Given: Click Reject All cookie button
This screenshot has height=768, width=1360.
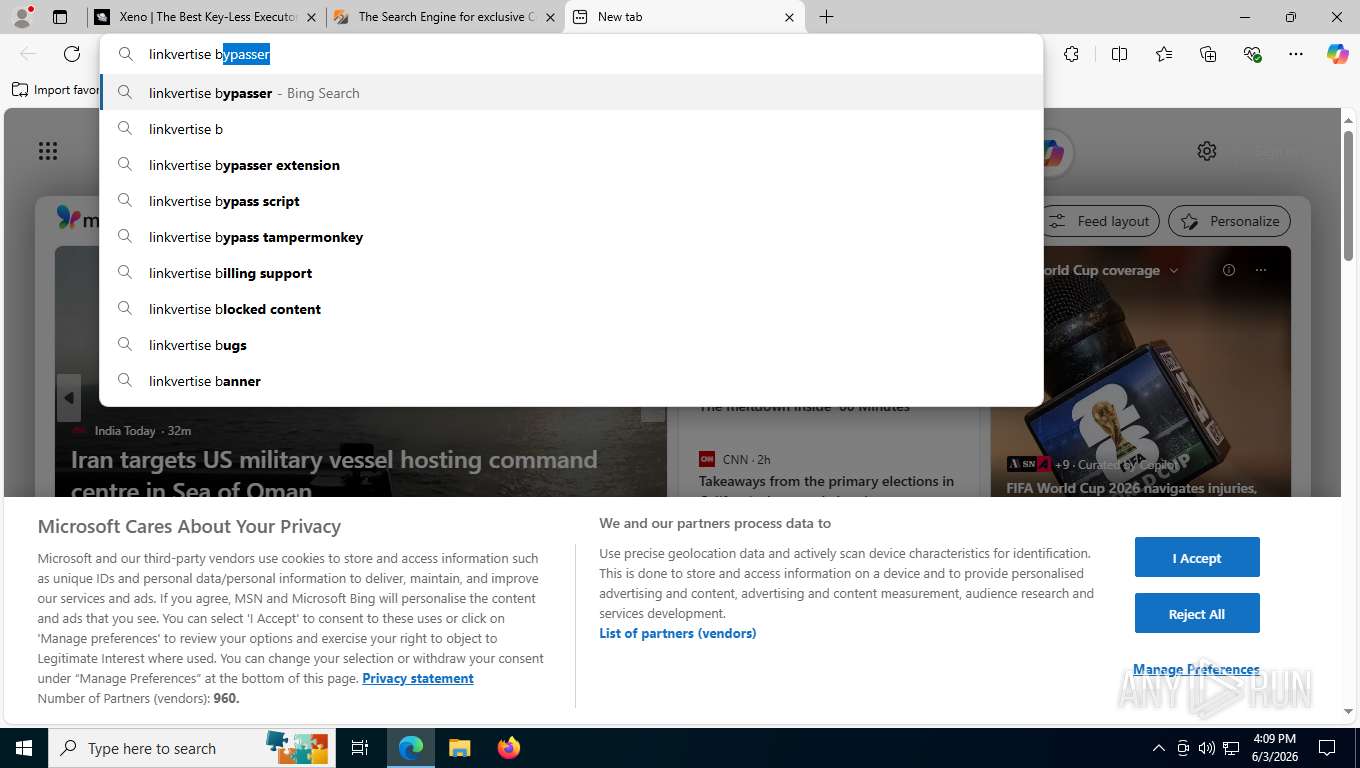Looking at the screenshot, I should click(x=1197, y=613).
